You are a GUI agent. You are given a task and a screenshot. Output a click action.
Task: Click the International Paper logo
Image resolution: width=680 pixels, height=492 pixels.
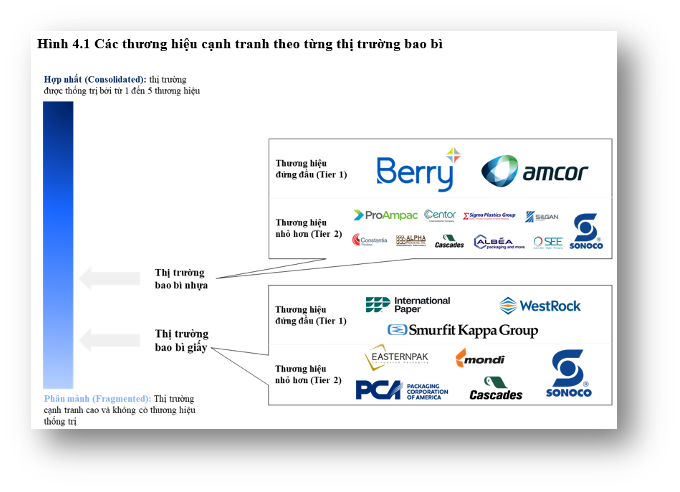408,305
